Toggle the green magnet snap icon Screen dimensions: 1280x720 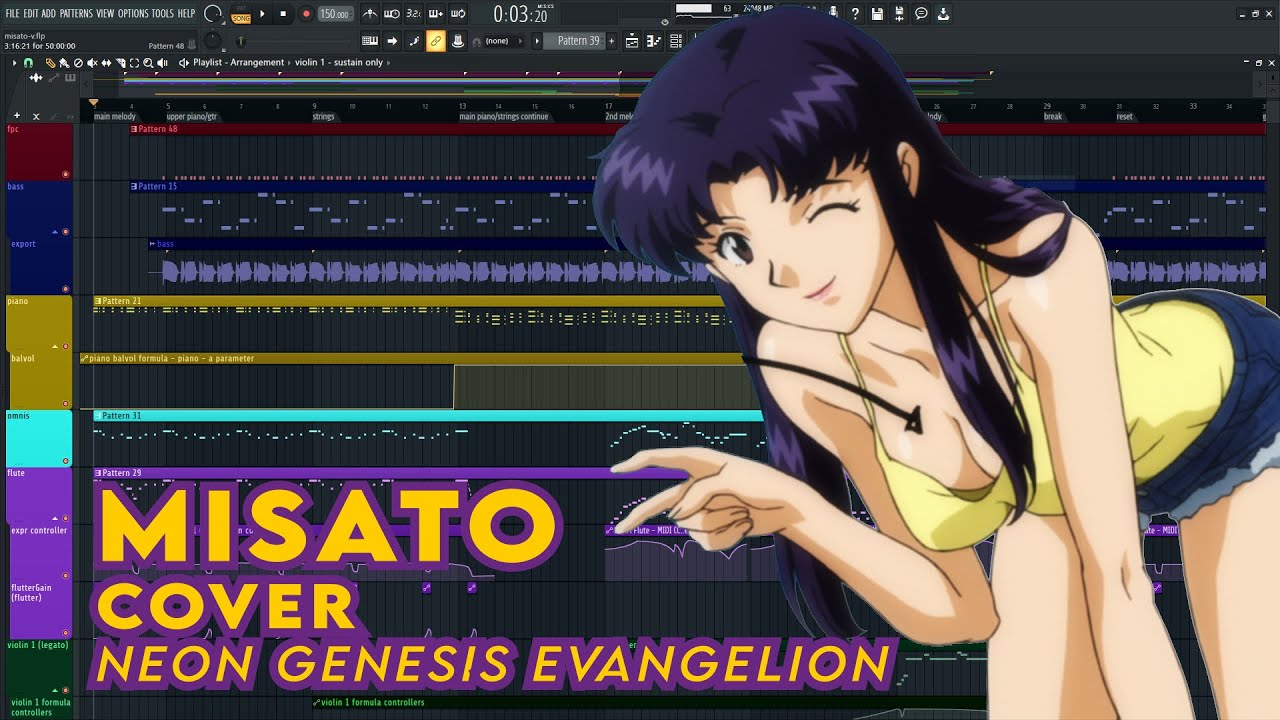[x=28, y=62]
